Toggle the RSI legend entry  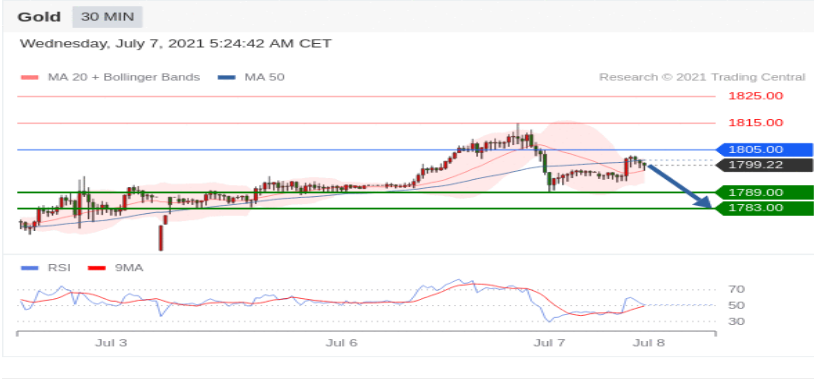pyautogui.click(x=46, y=268)
